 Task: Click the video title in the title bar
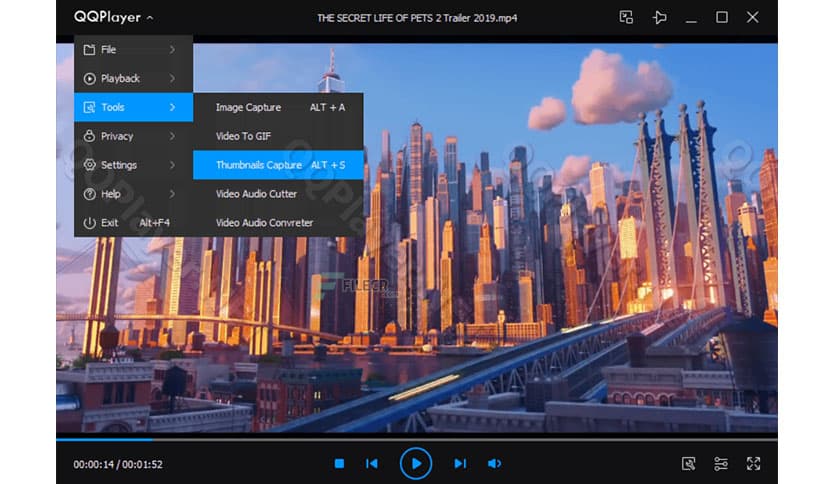(x=417, y=18)
